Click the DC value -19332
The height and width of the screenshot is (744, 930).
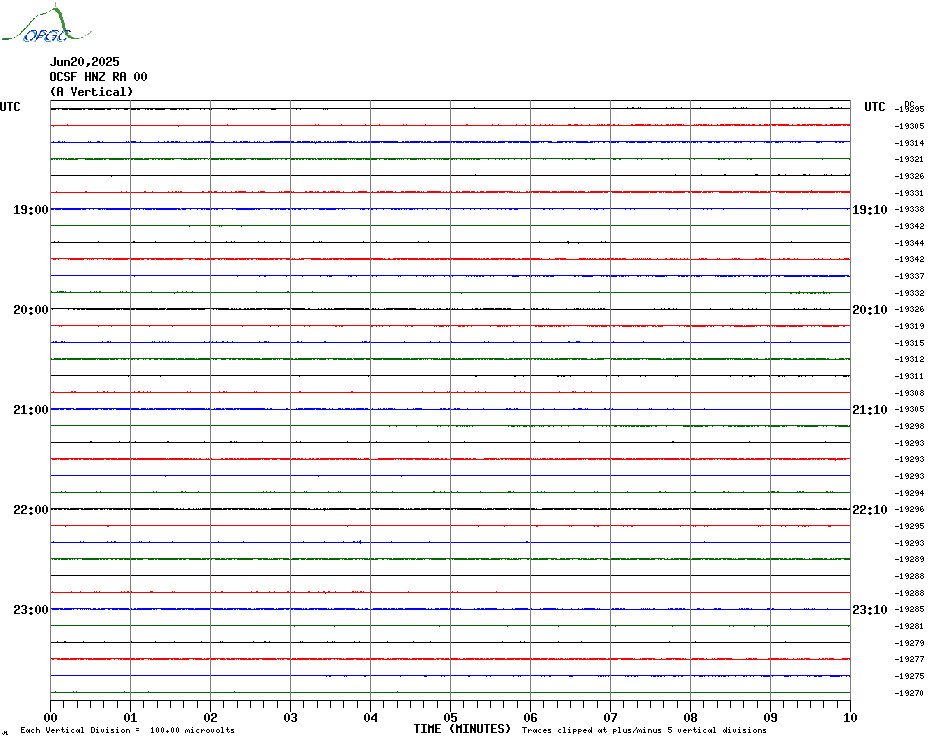click(x=909, y=293)
